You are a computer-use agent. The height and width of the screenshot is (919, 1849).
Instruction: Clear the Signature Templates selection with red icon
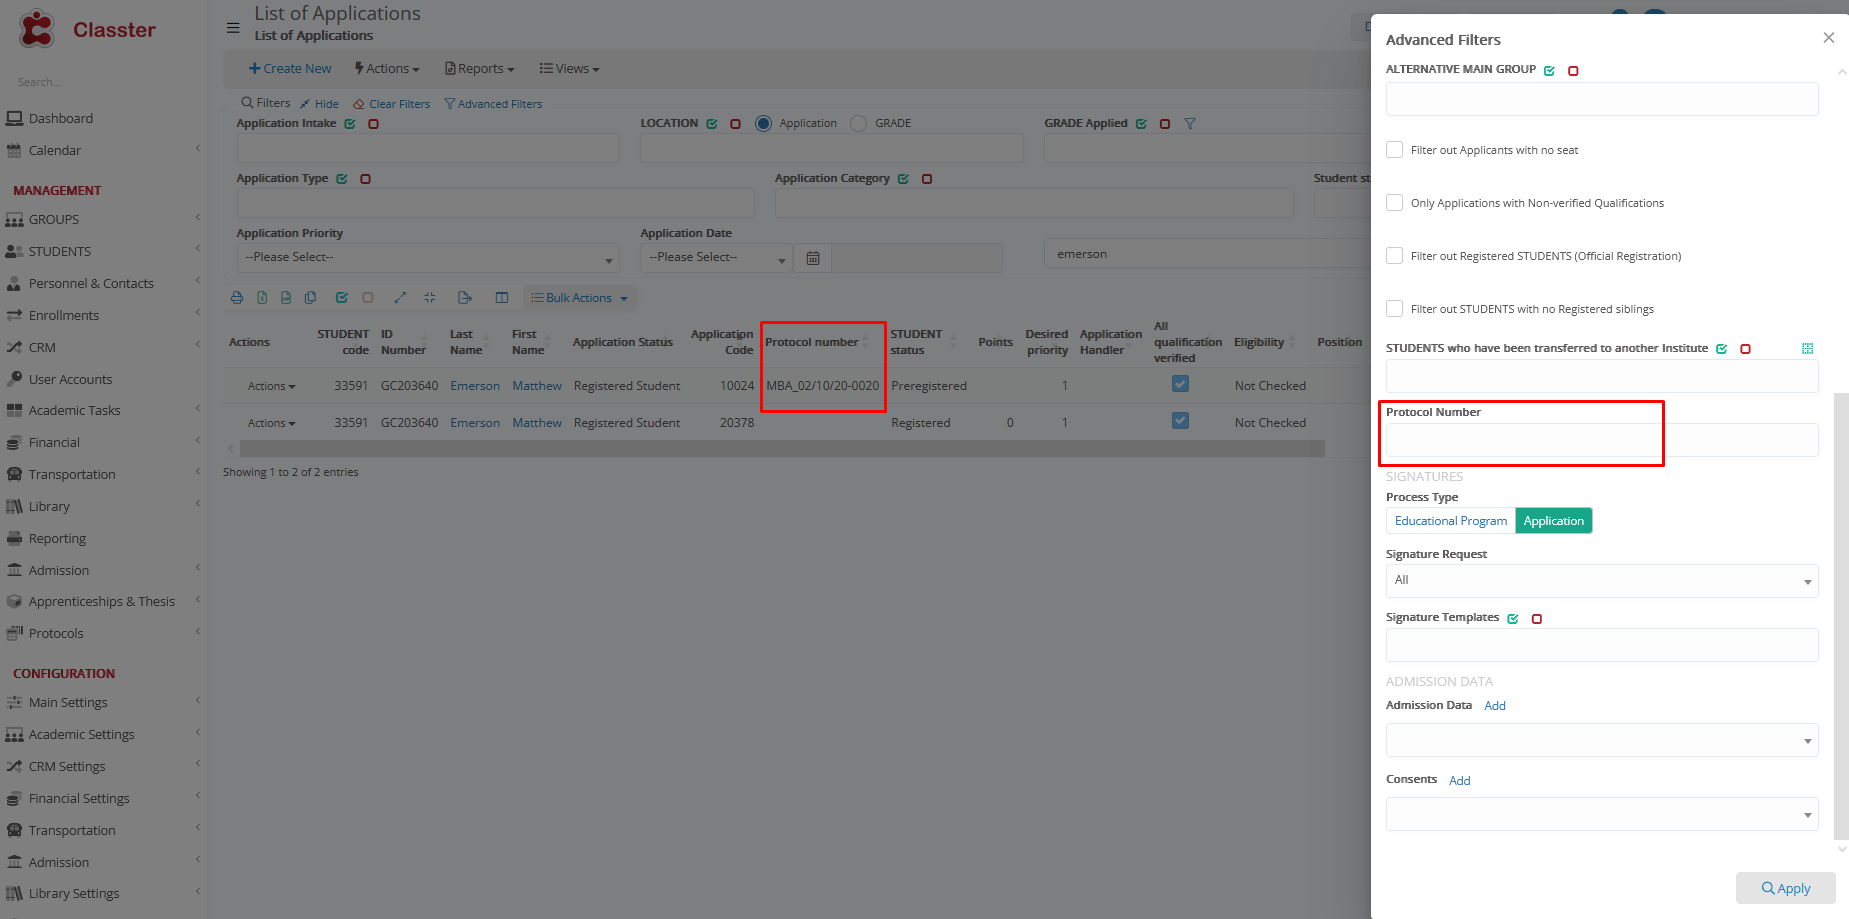coord(1537,619)
